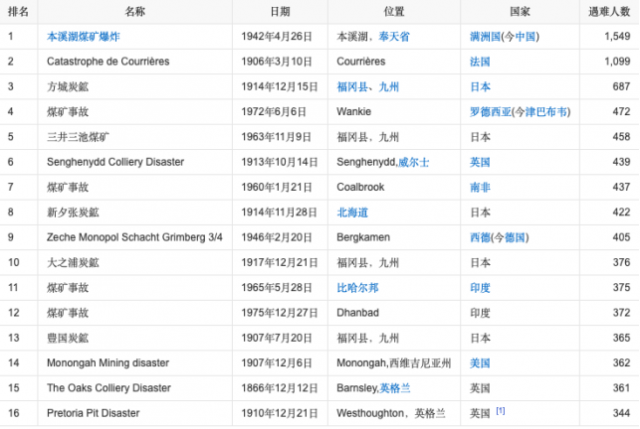Open the 法国 country link
Screen dimensions: 640x429
[480, 62]
